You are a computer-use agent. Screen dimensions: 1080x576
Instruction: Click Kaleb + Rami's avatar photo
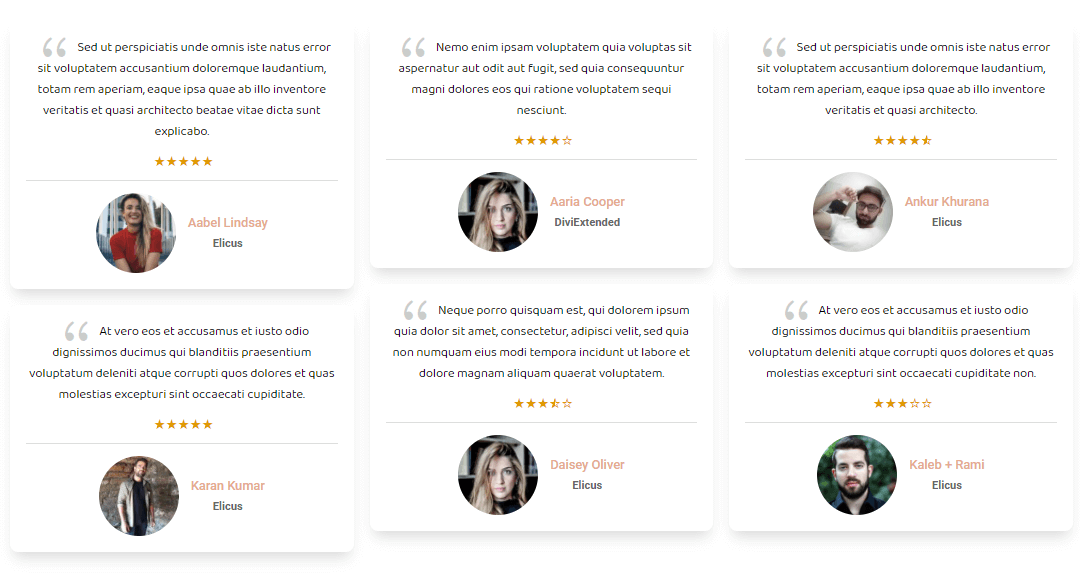click(x=857, y=475)
